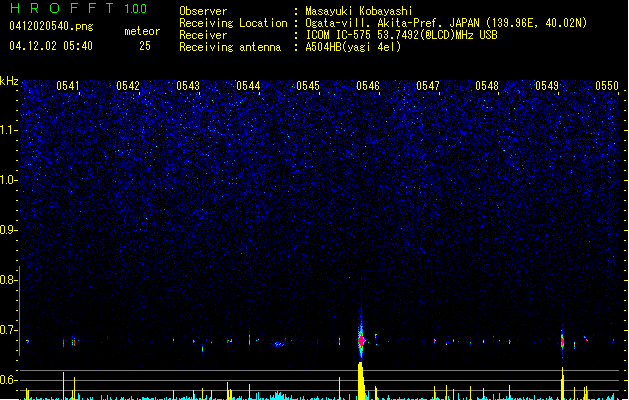
Task: Click the meteor count value 25
Action: [145, 46]
